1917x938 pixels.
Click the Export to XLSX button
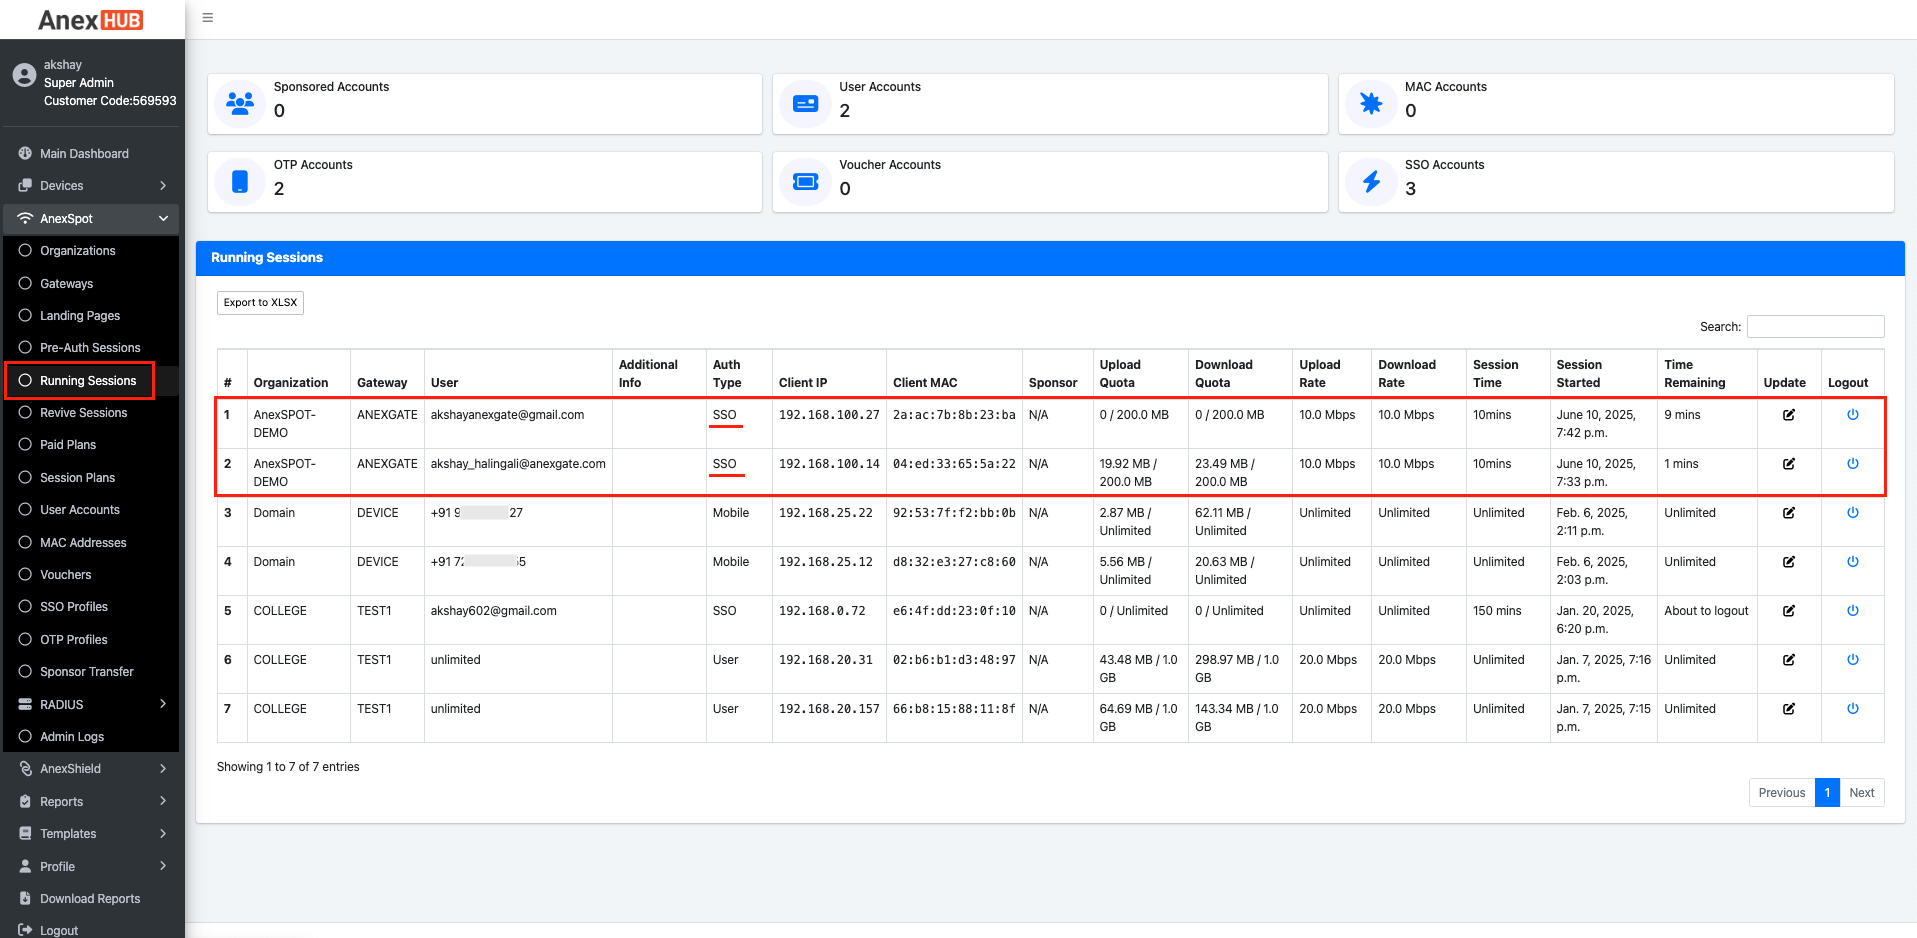[x=260, y=302]
